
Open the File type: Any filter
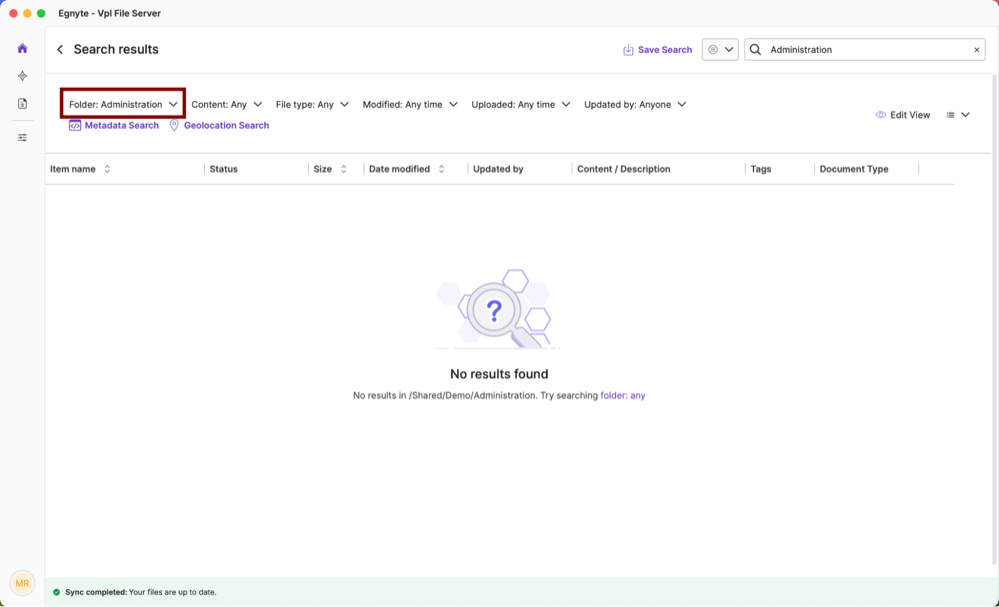[x=312, y=104]
